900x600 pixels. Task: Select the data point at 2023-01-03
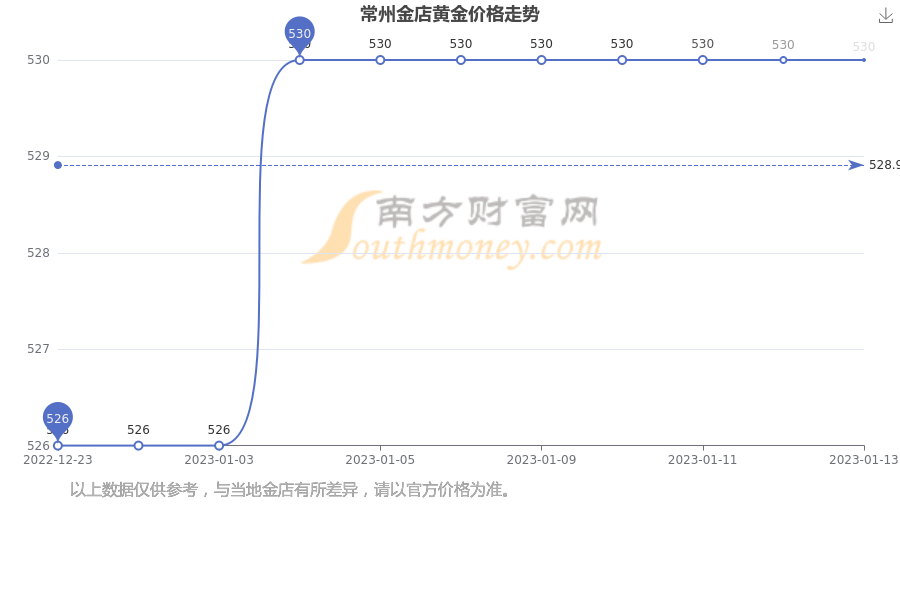coord(219,446)
